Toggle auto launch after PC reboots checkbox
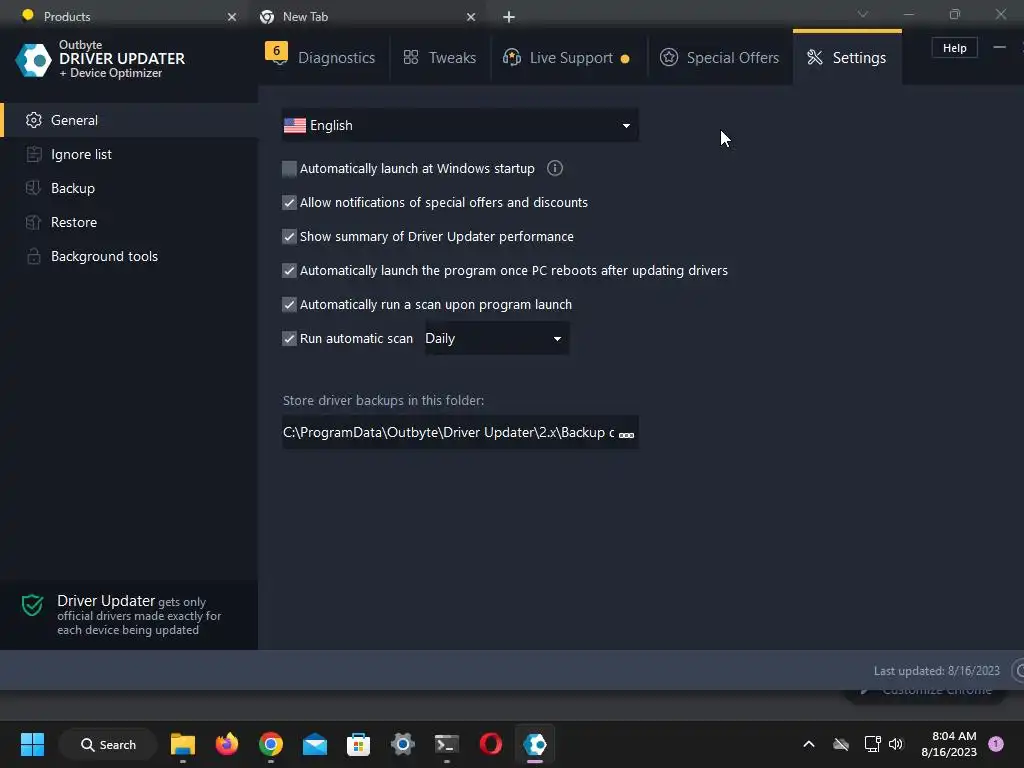This screenshot has width=1024, height=768. click(x=289, y=271)
